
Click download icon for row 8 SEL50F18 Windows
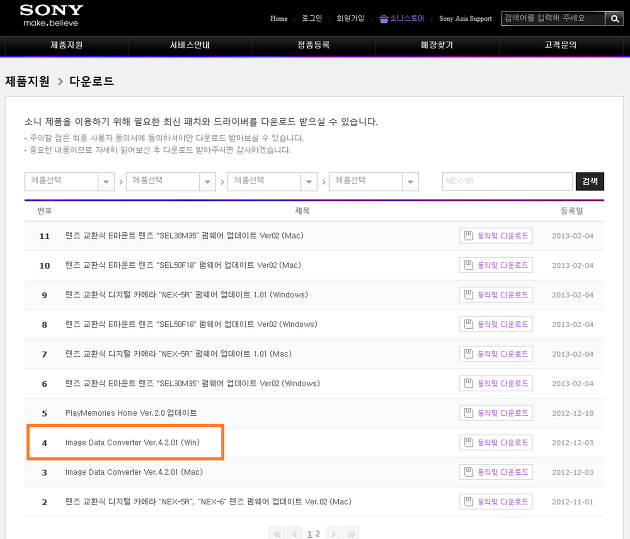click(468, 324)
